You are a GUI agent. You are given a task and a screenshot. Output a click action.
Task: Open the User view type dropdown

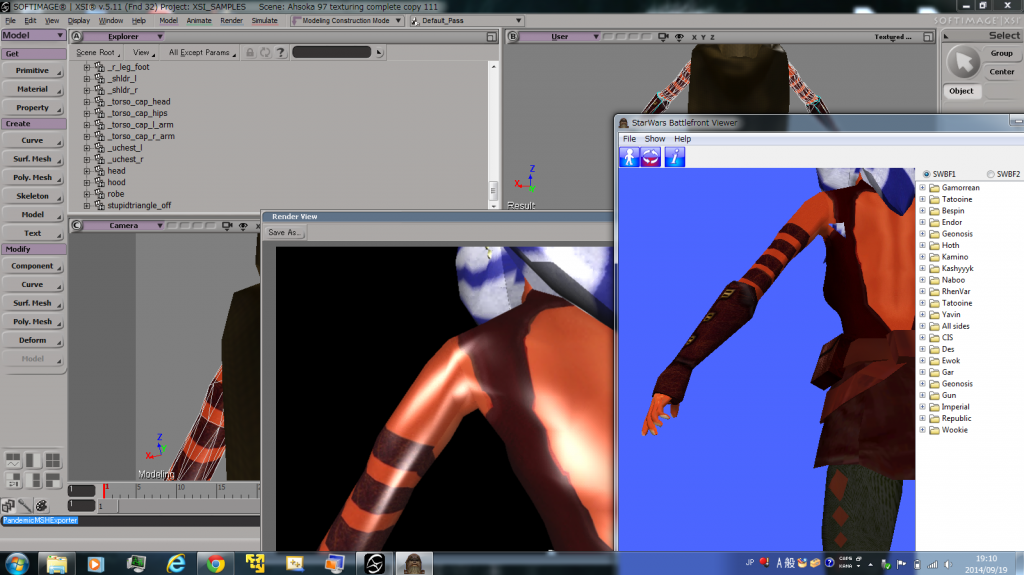[x=560, y=37]
